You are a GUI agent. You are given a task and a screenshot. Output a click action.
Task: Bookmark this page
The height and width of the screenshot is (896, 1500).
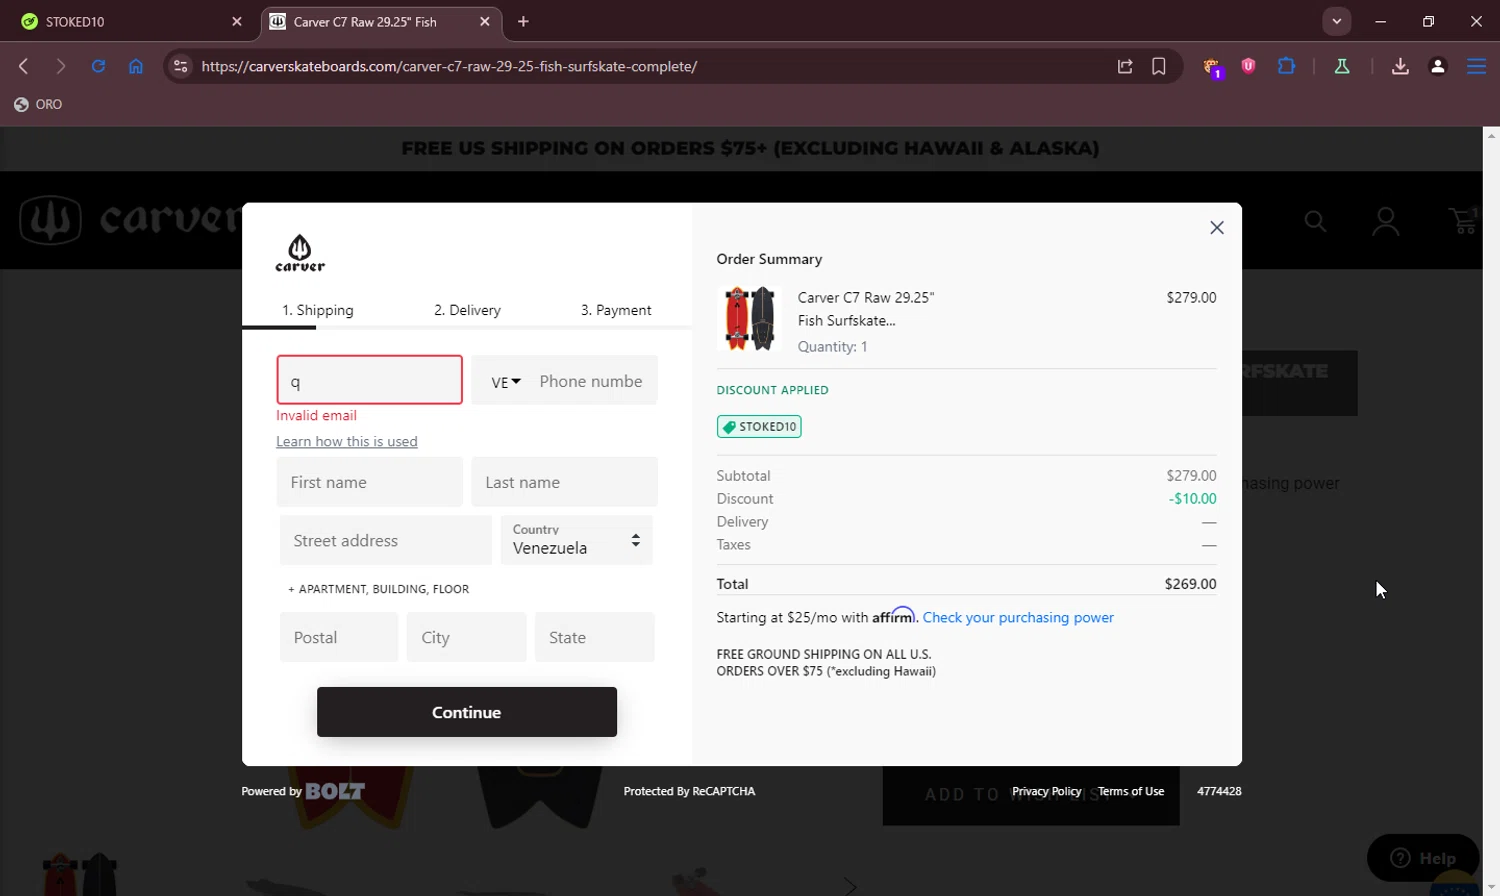1159,66
